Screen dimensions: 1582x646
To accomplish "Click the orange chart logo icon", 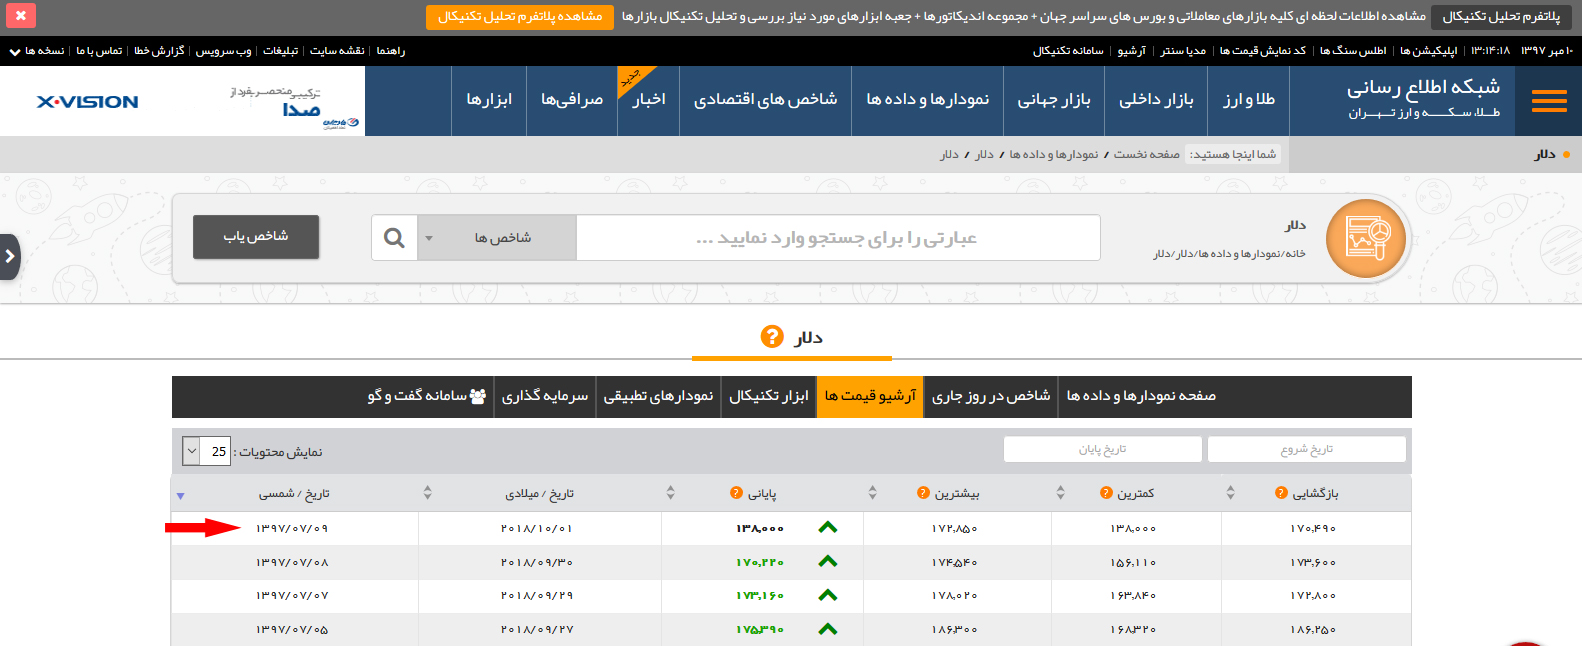I will click(1365, 238).
